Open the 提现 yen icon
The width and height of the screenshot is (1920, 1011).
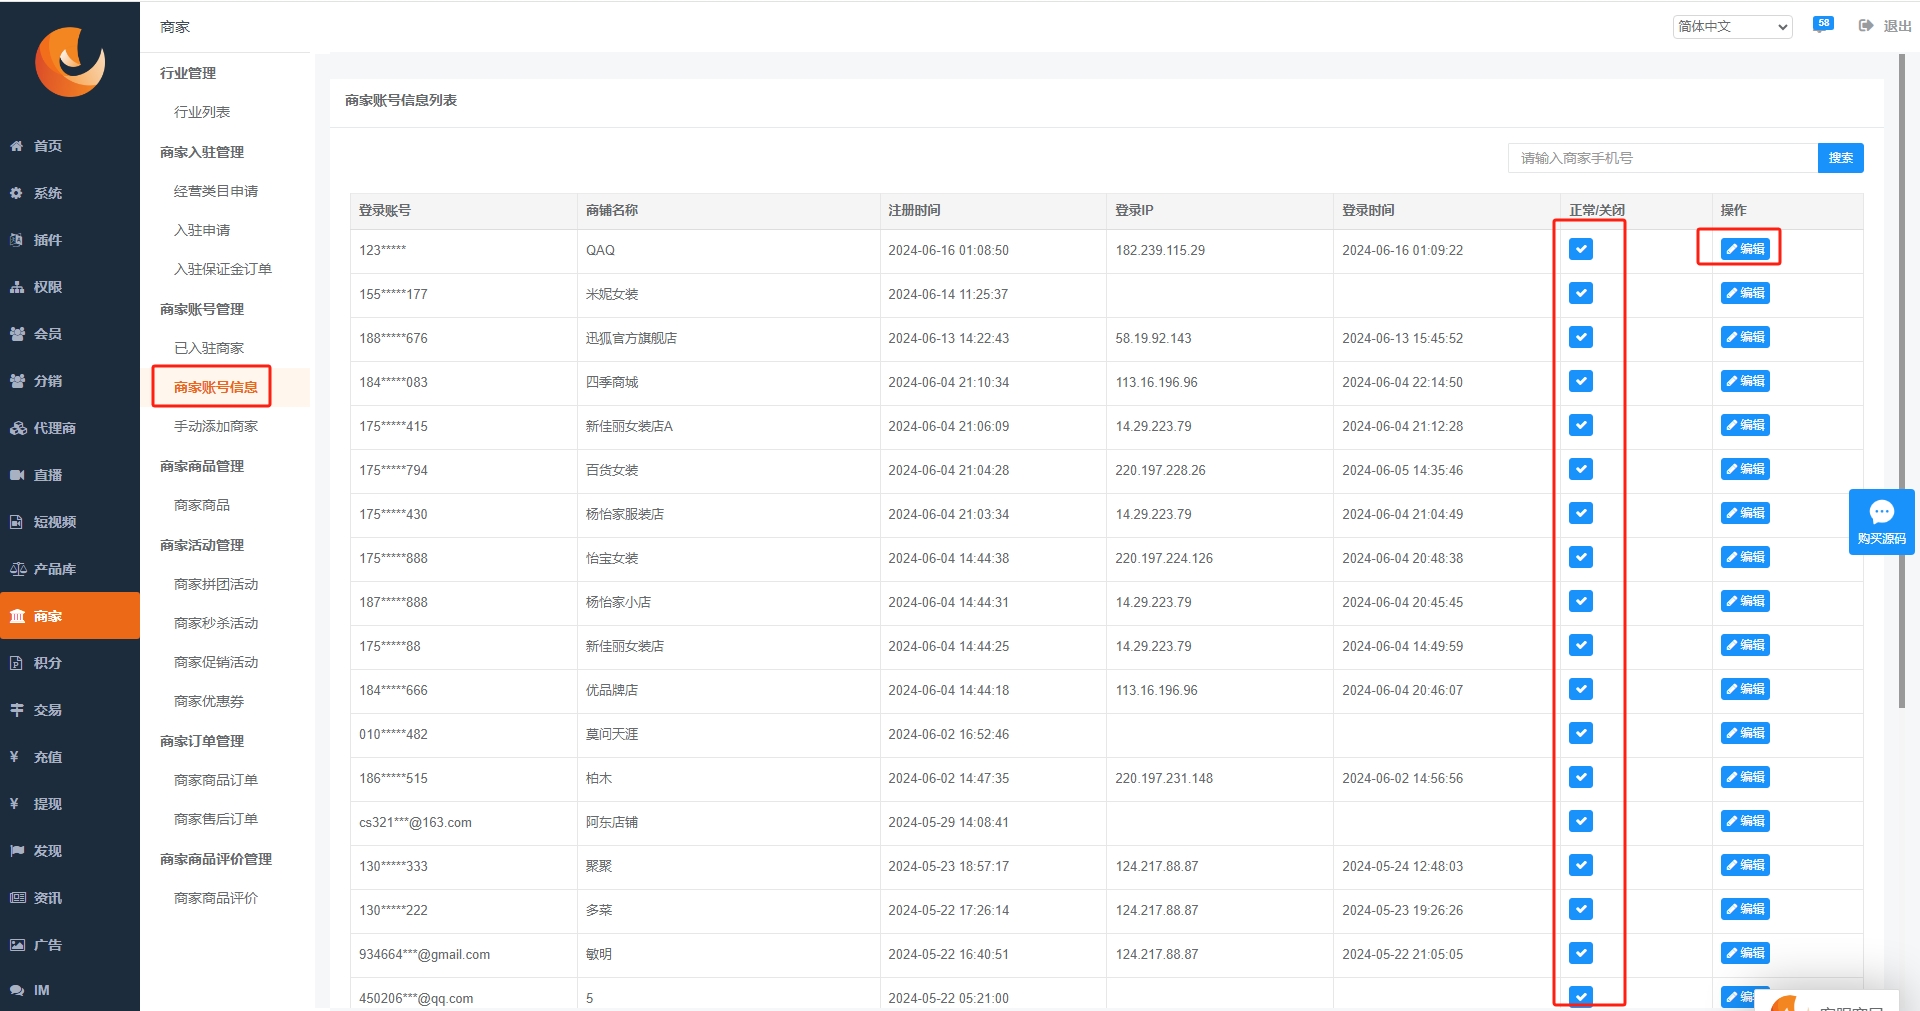[x=15, y=804]
